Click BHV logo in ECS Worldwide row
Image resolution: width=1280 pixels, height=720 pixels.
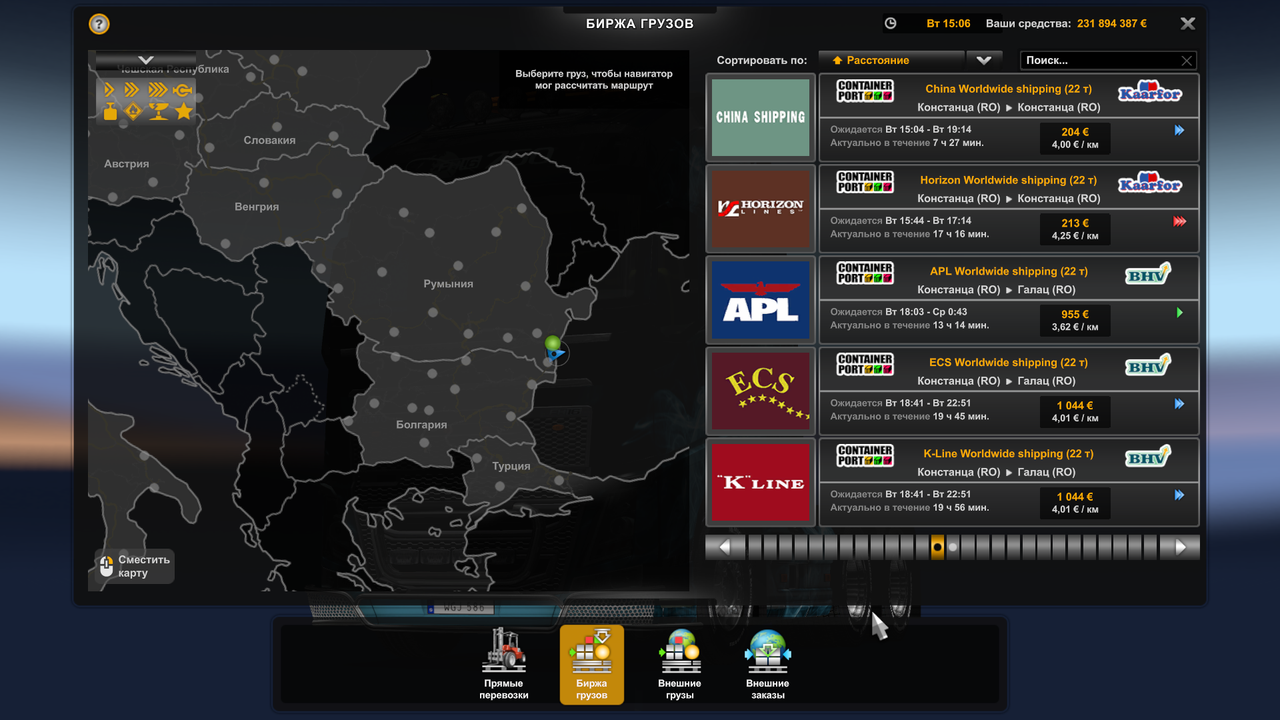(1148, 364)
